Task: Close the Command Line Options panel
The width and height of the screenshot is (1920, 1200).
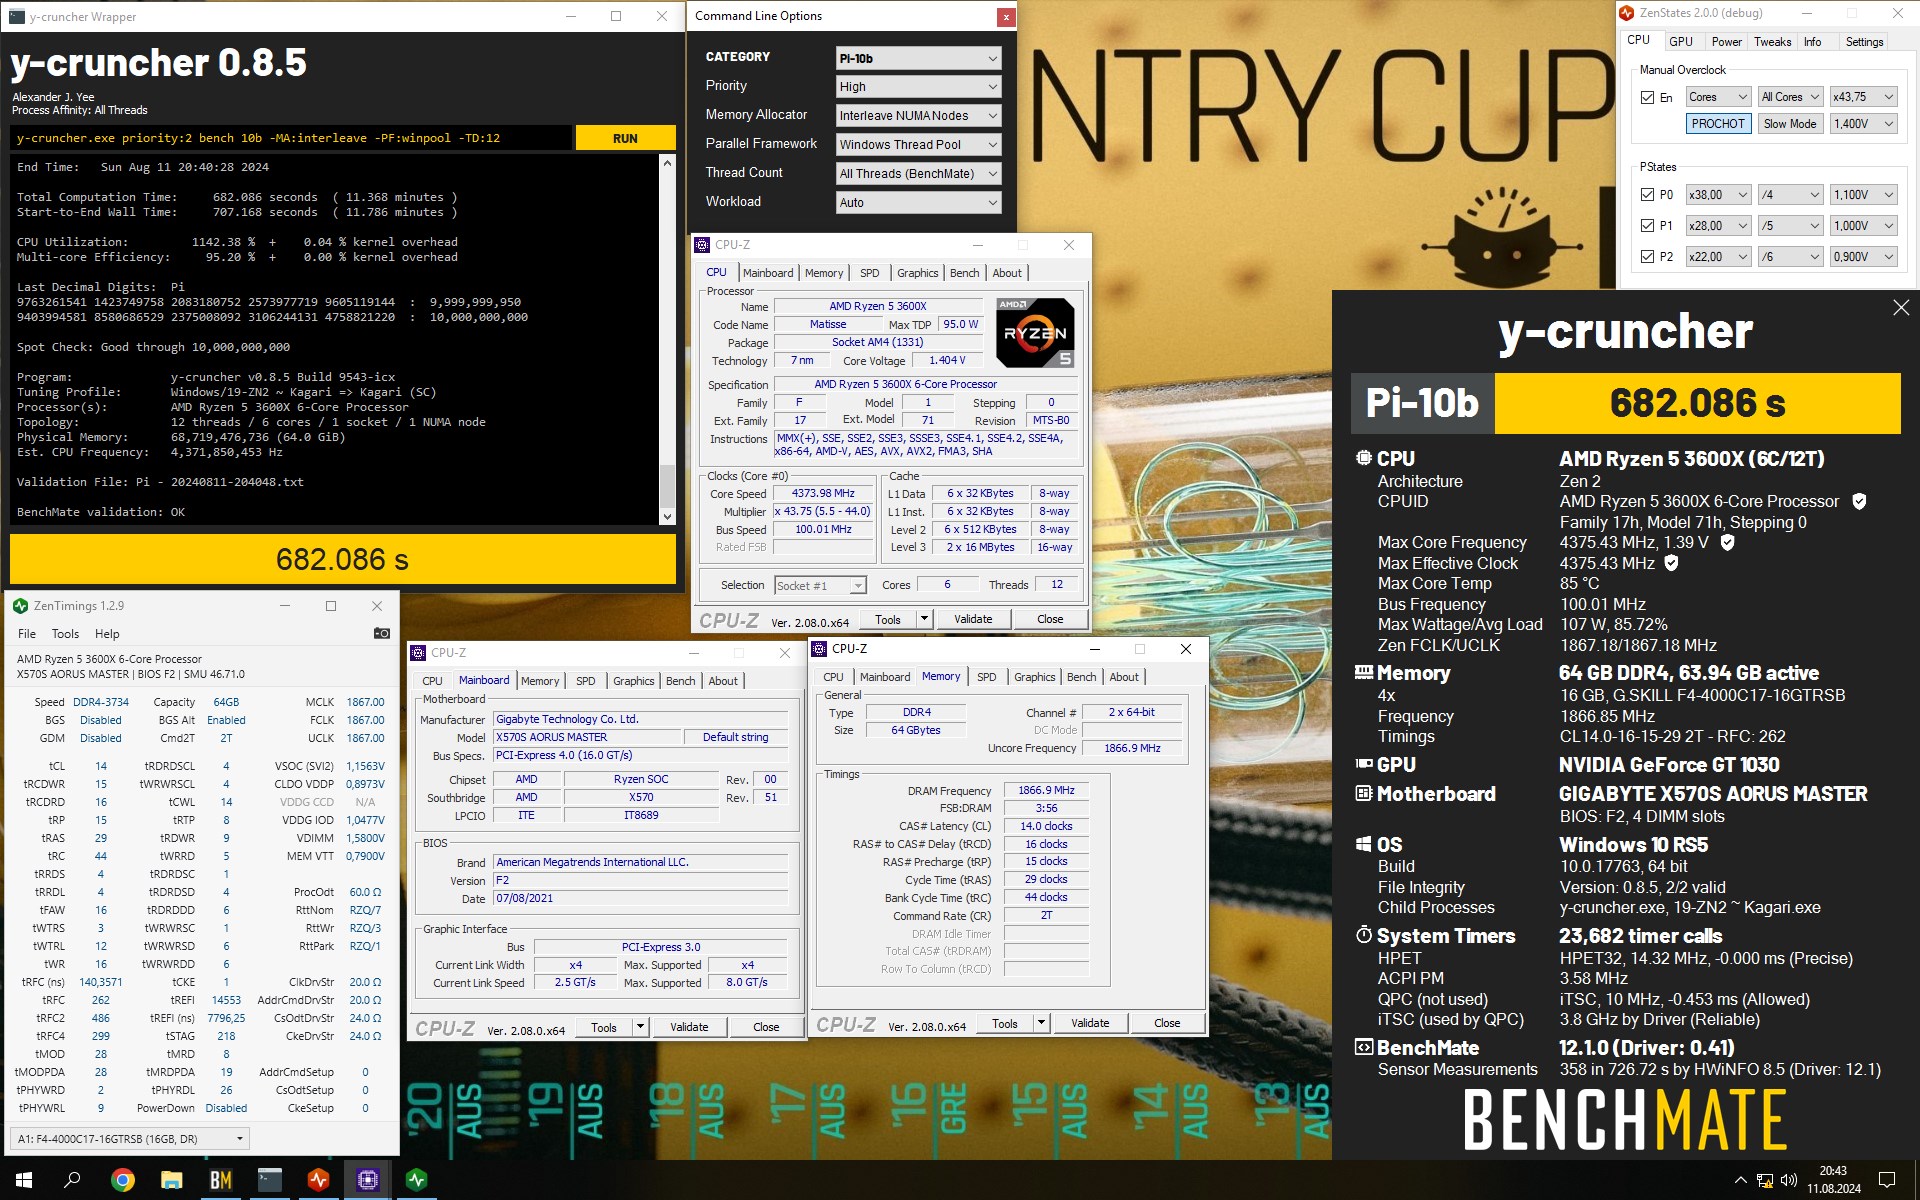Action: pos(1006,17)
